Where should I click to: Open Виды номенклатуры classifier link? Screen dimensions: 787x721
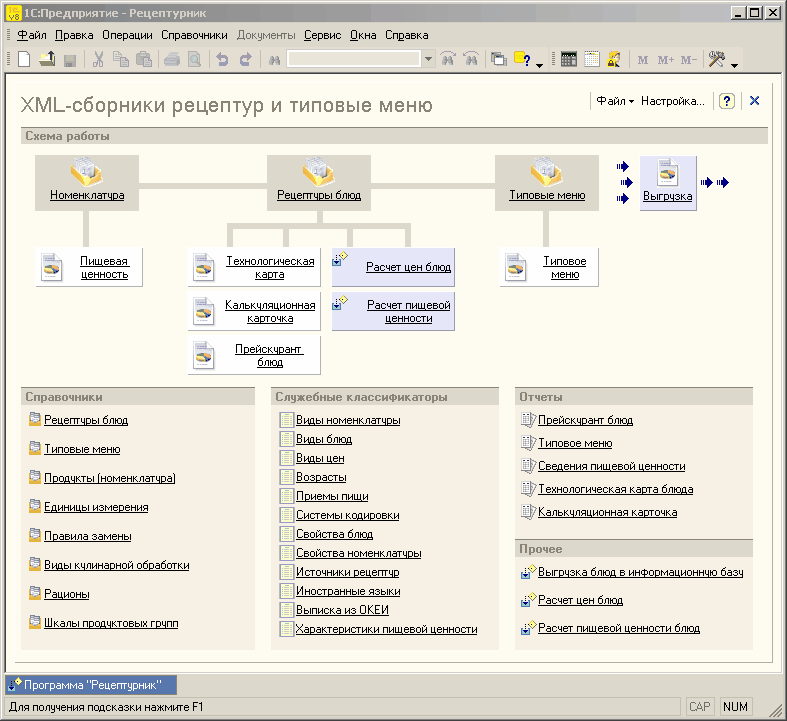click(x=348, y=420)
